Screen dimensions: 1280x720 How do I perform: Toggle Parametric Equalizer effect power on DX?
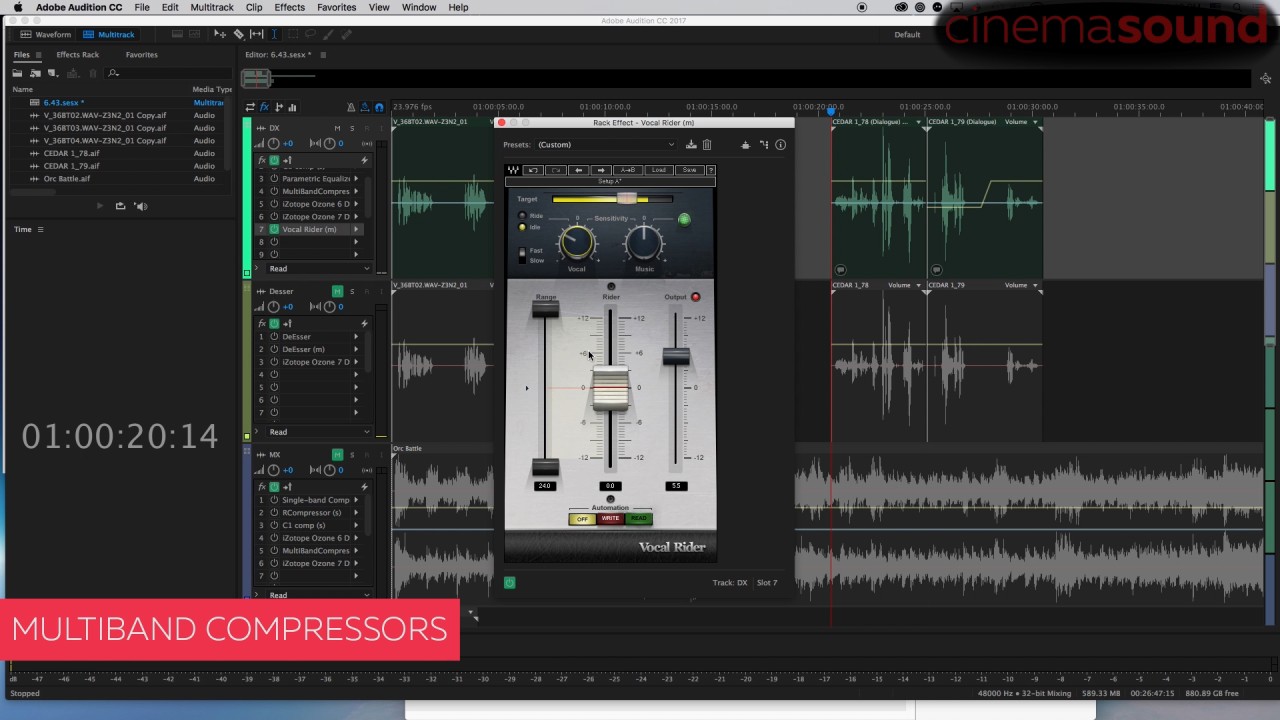(x=274, y=179)
